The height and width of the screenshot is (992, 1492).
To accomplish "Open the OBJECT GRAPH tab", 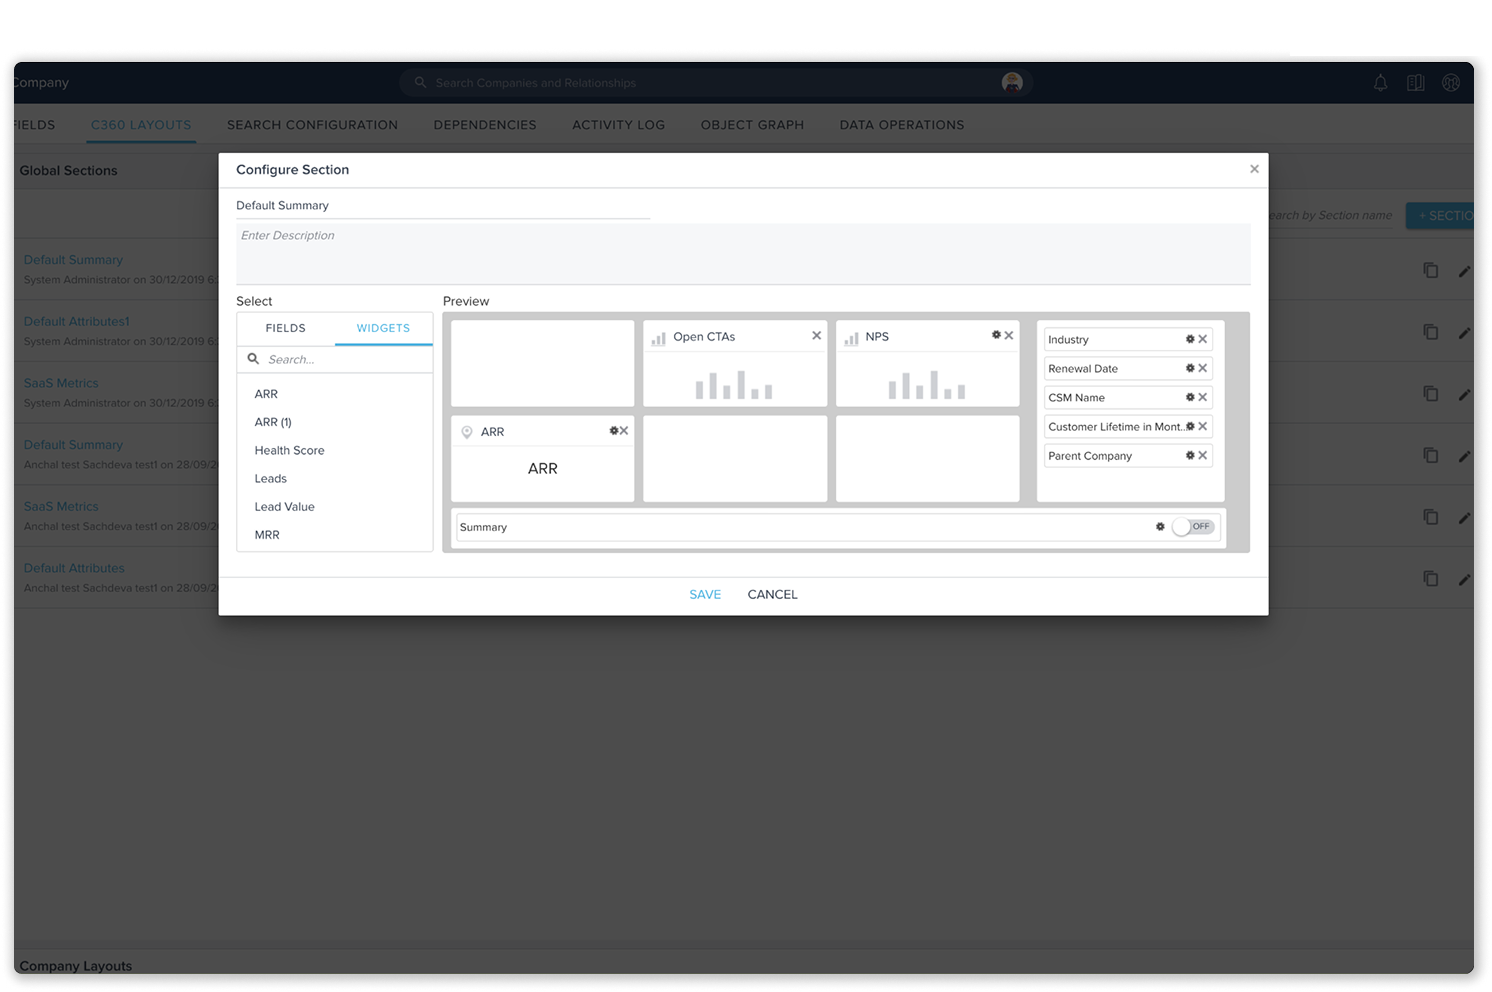I will tap(752, 125).
